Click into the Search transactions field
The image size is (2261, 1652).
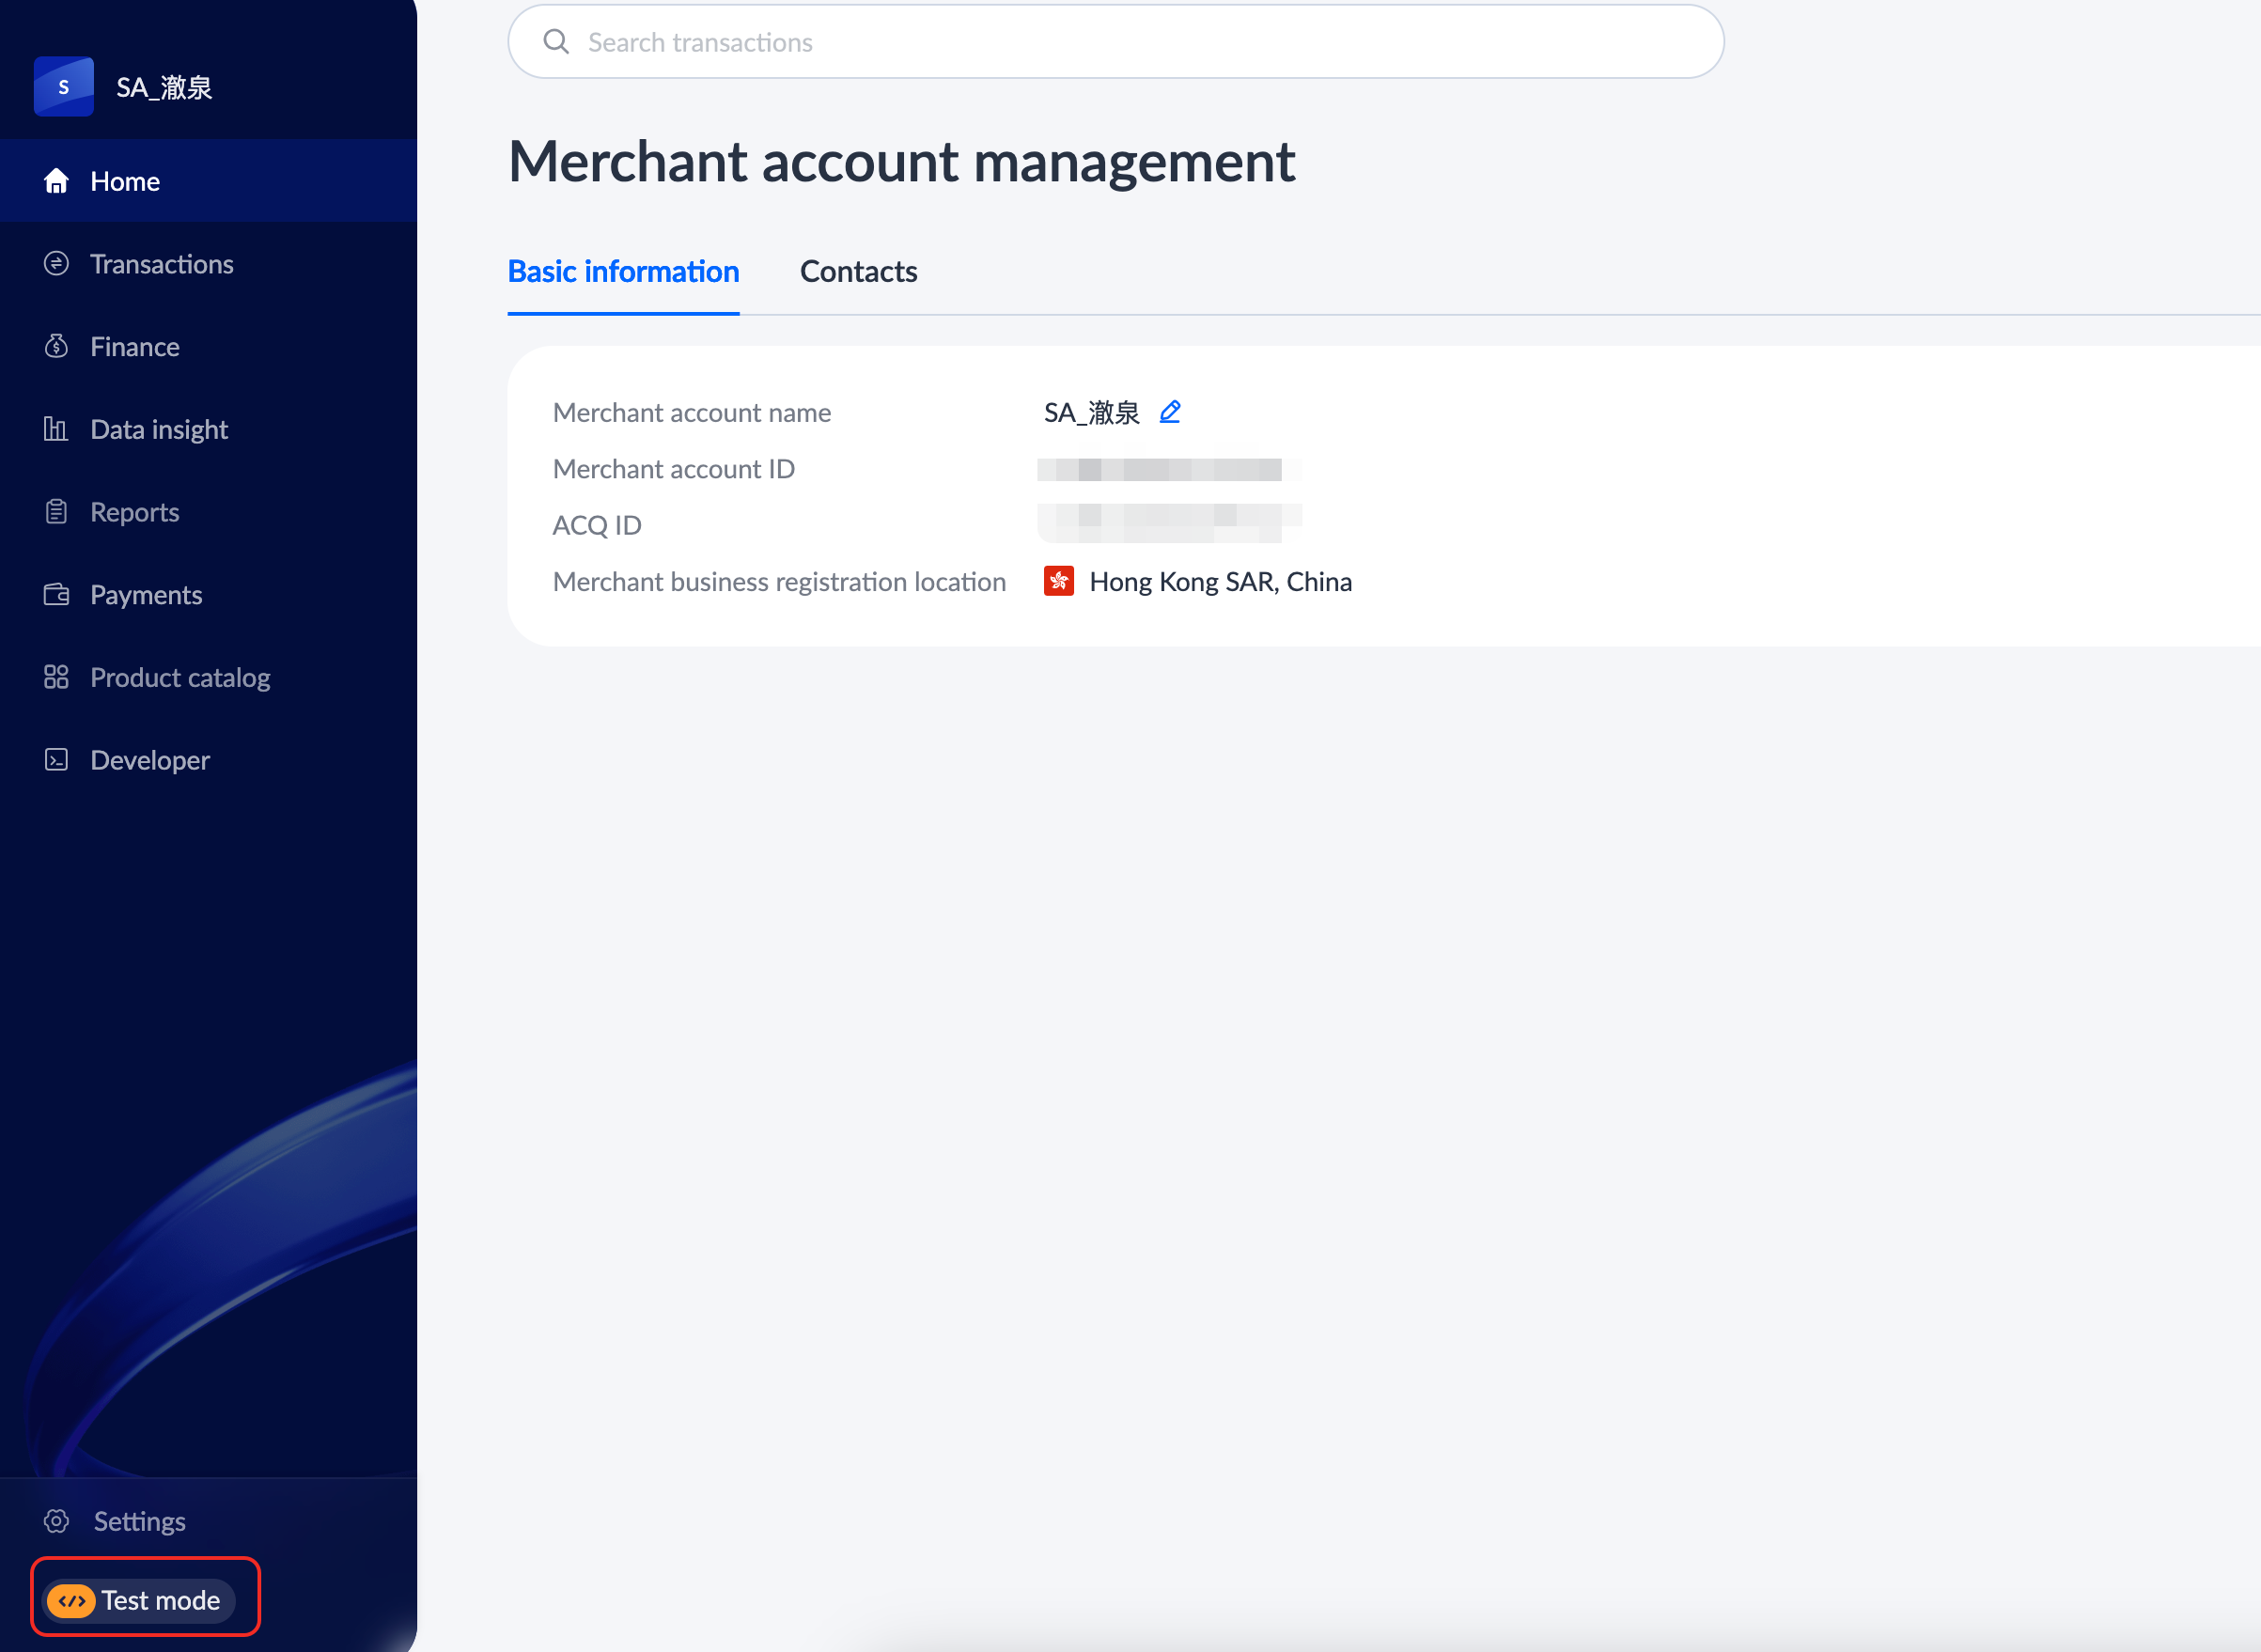1100,42
